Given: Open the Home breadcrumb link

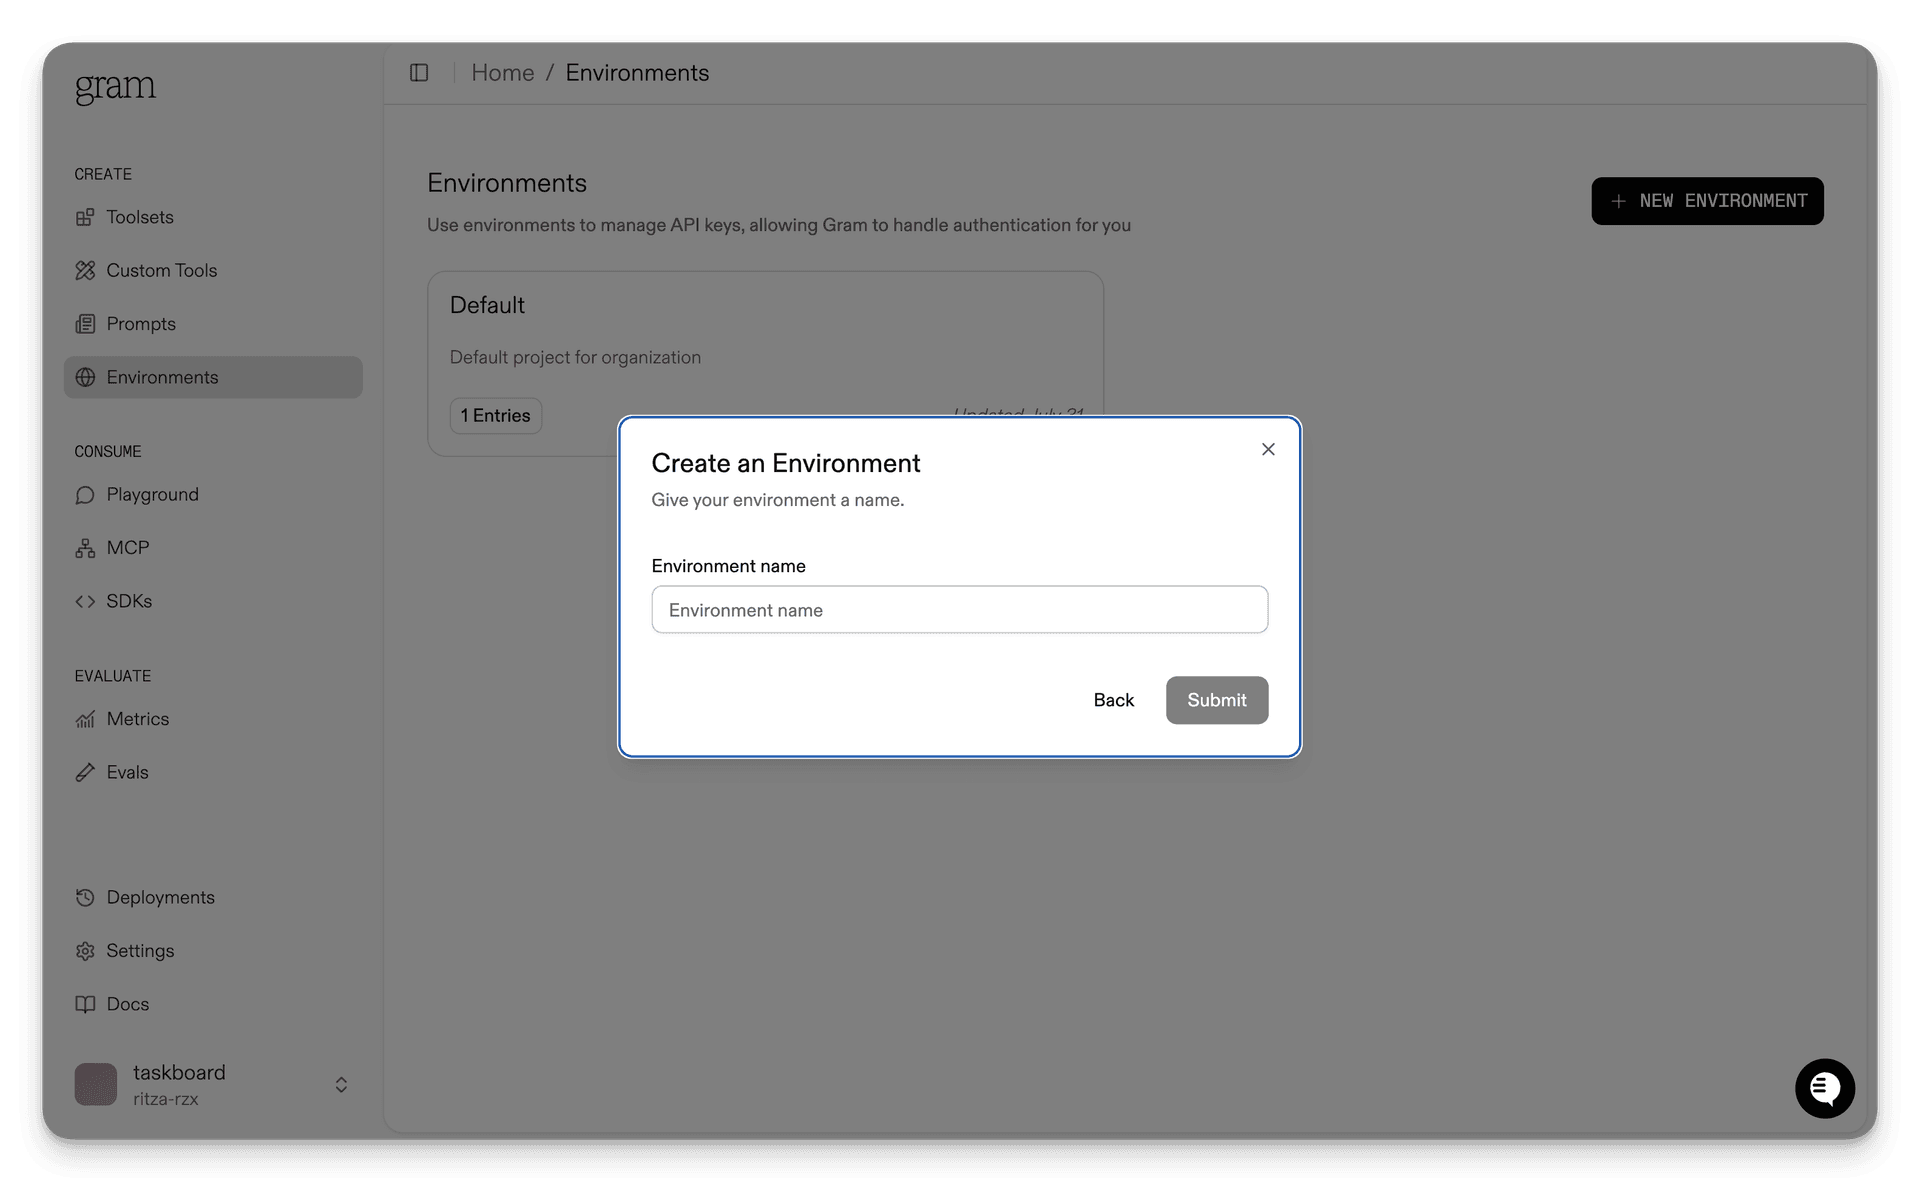Looking at the screenshot, I should coord(502,72).
